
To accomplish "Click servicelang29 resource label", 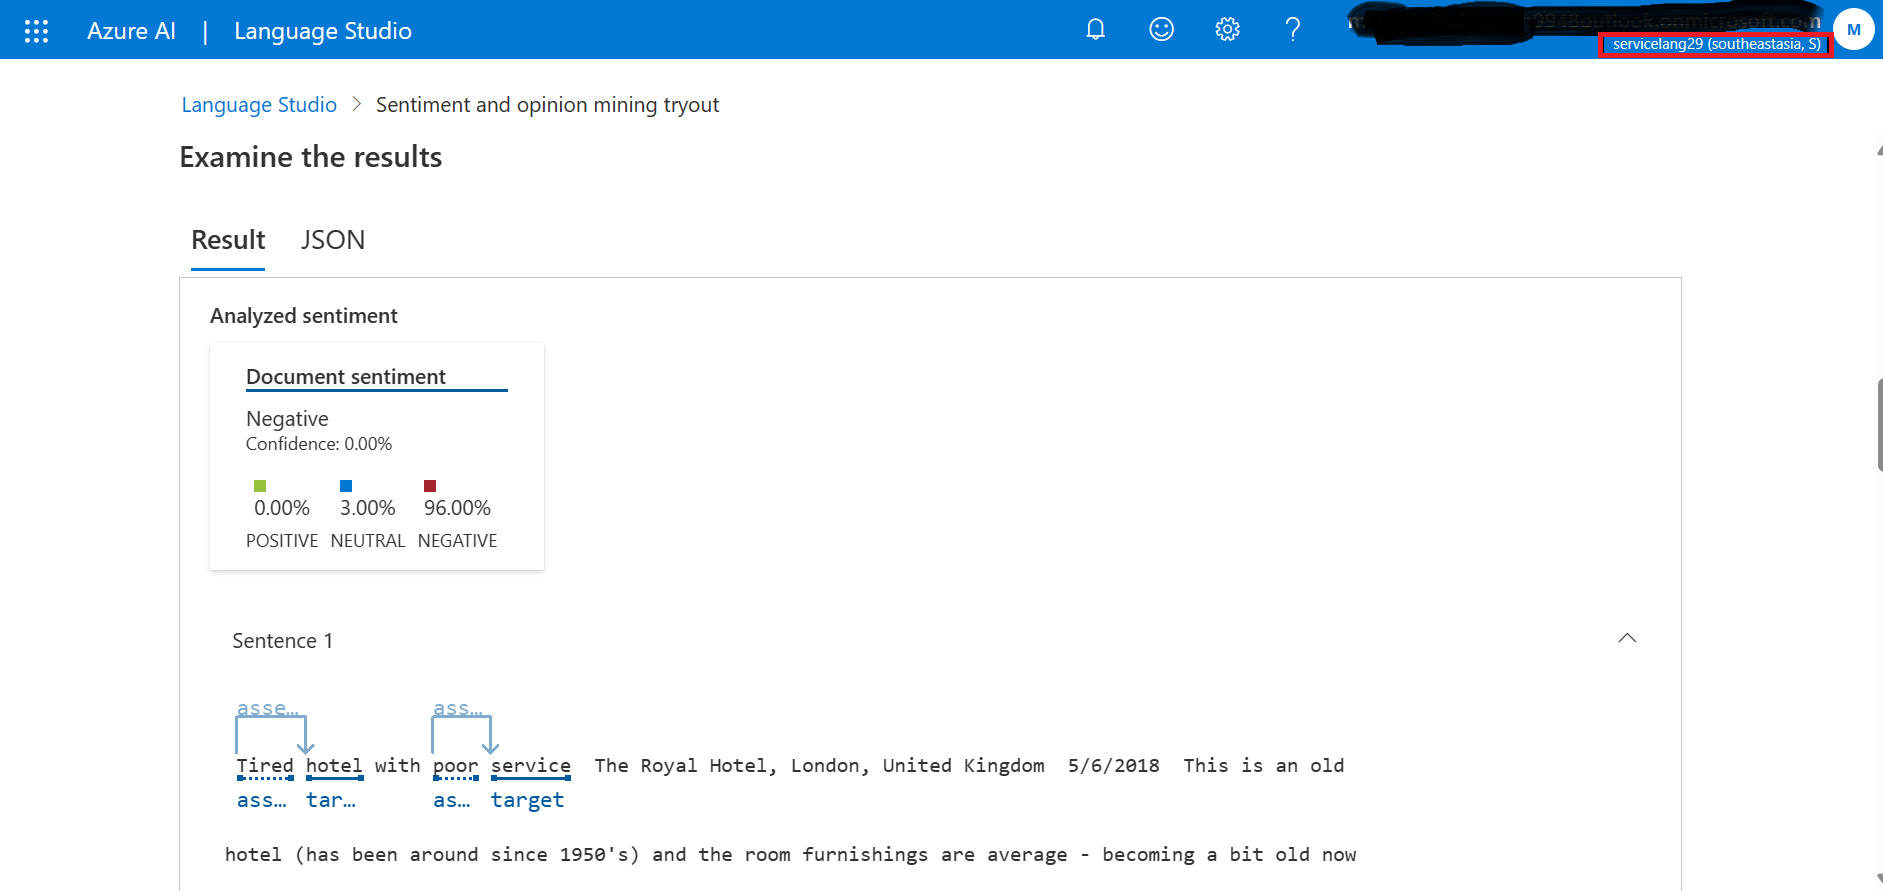I will 1716,44.
